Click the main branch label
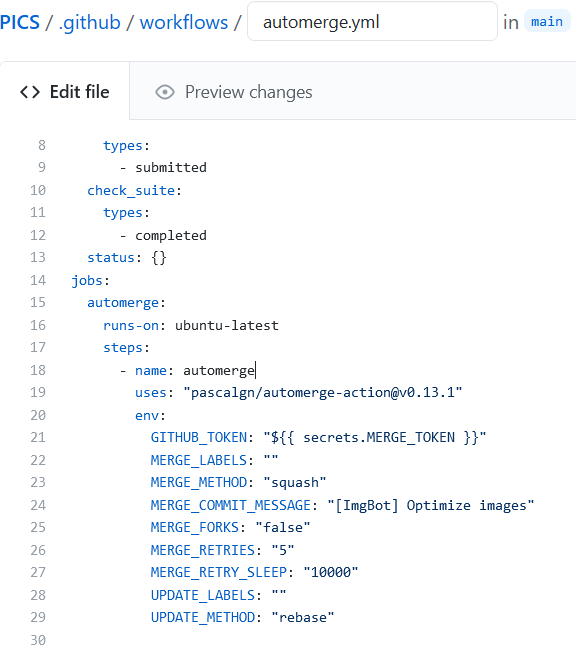576x659 pixels. pyautogui.click(x=547, y=21)
